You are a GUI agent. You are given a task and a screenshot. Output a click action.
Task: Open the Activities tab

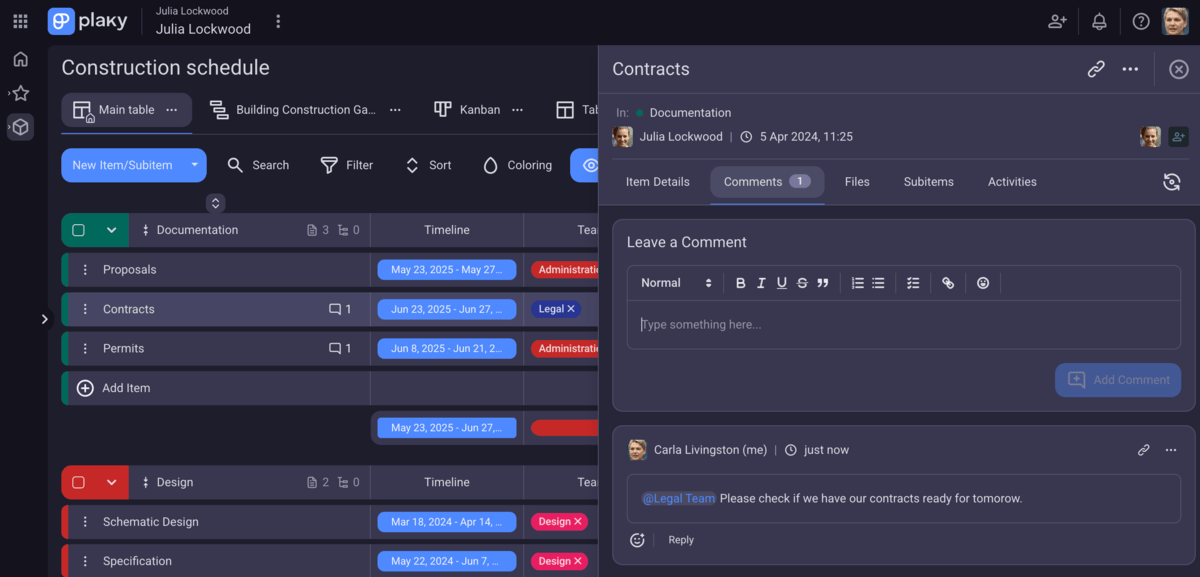point(1011,181)
